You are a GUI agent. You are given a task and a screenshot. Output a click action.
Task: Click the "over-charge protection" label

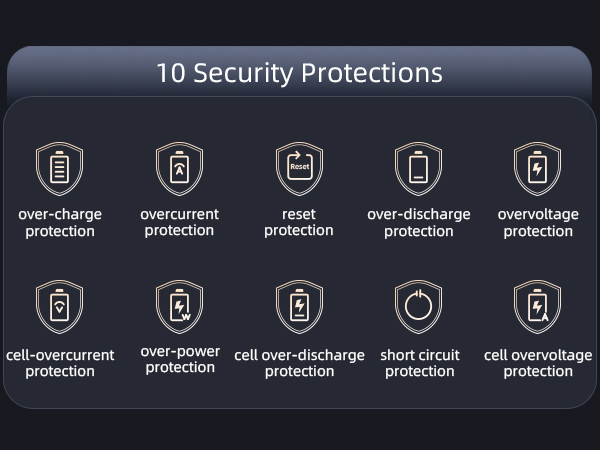(x=60, y=223)
